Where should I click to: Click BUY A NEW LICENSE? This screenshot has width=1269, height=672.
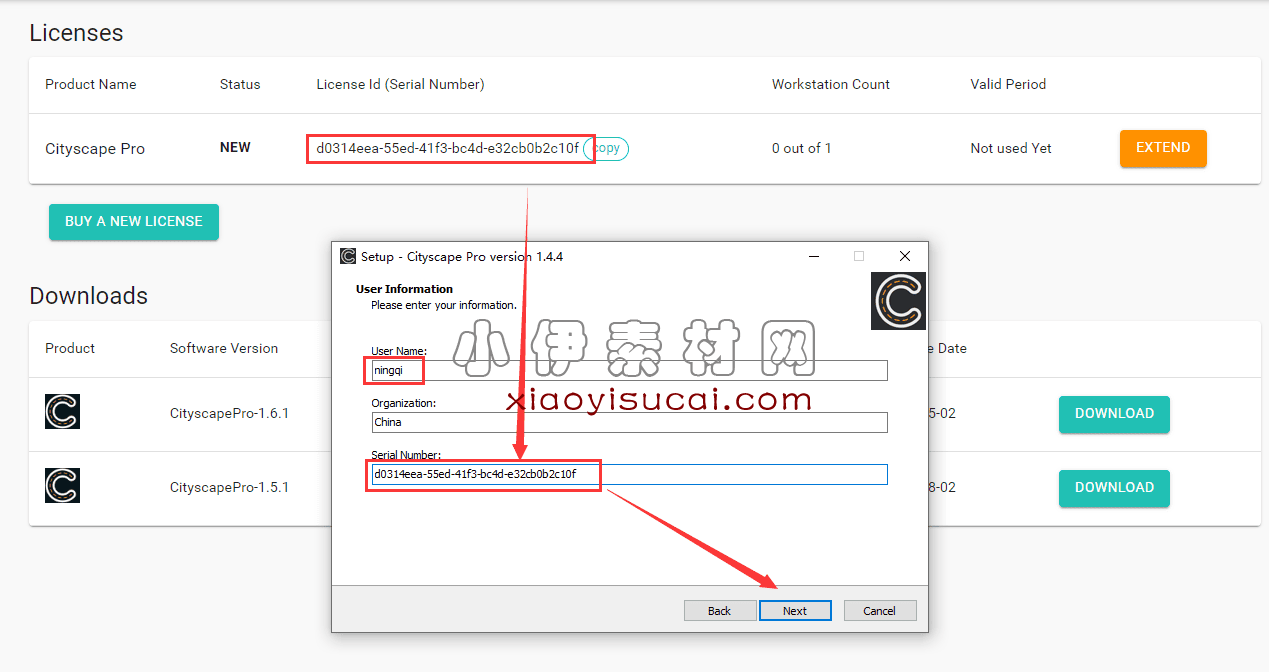[134, 222]
